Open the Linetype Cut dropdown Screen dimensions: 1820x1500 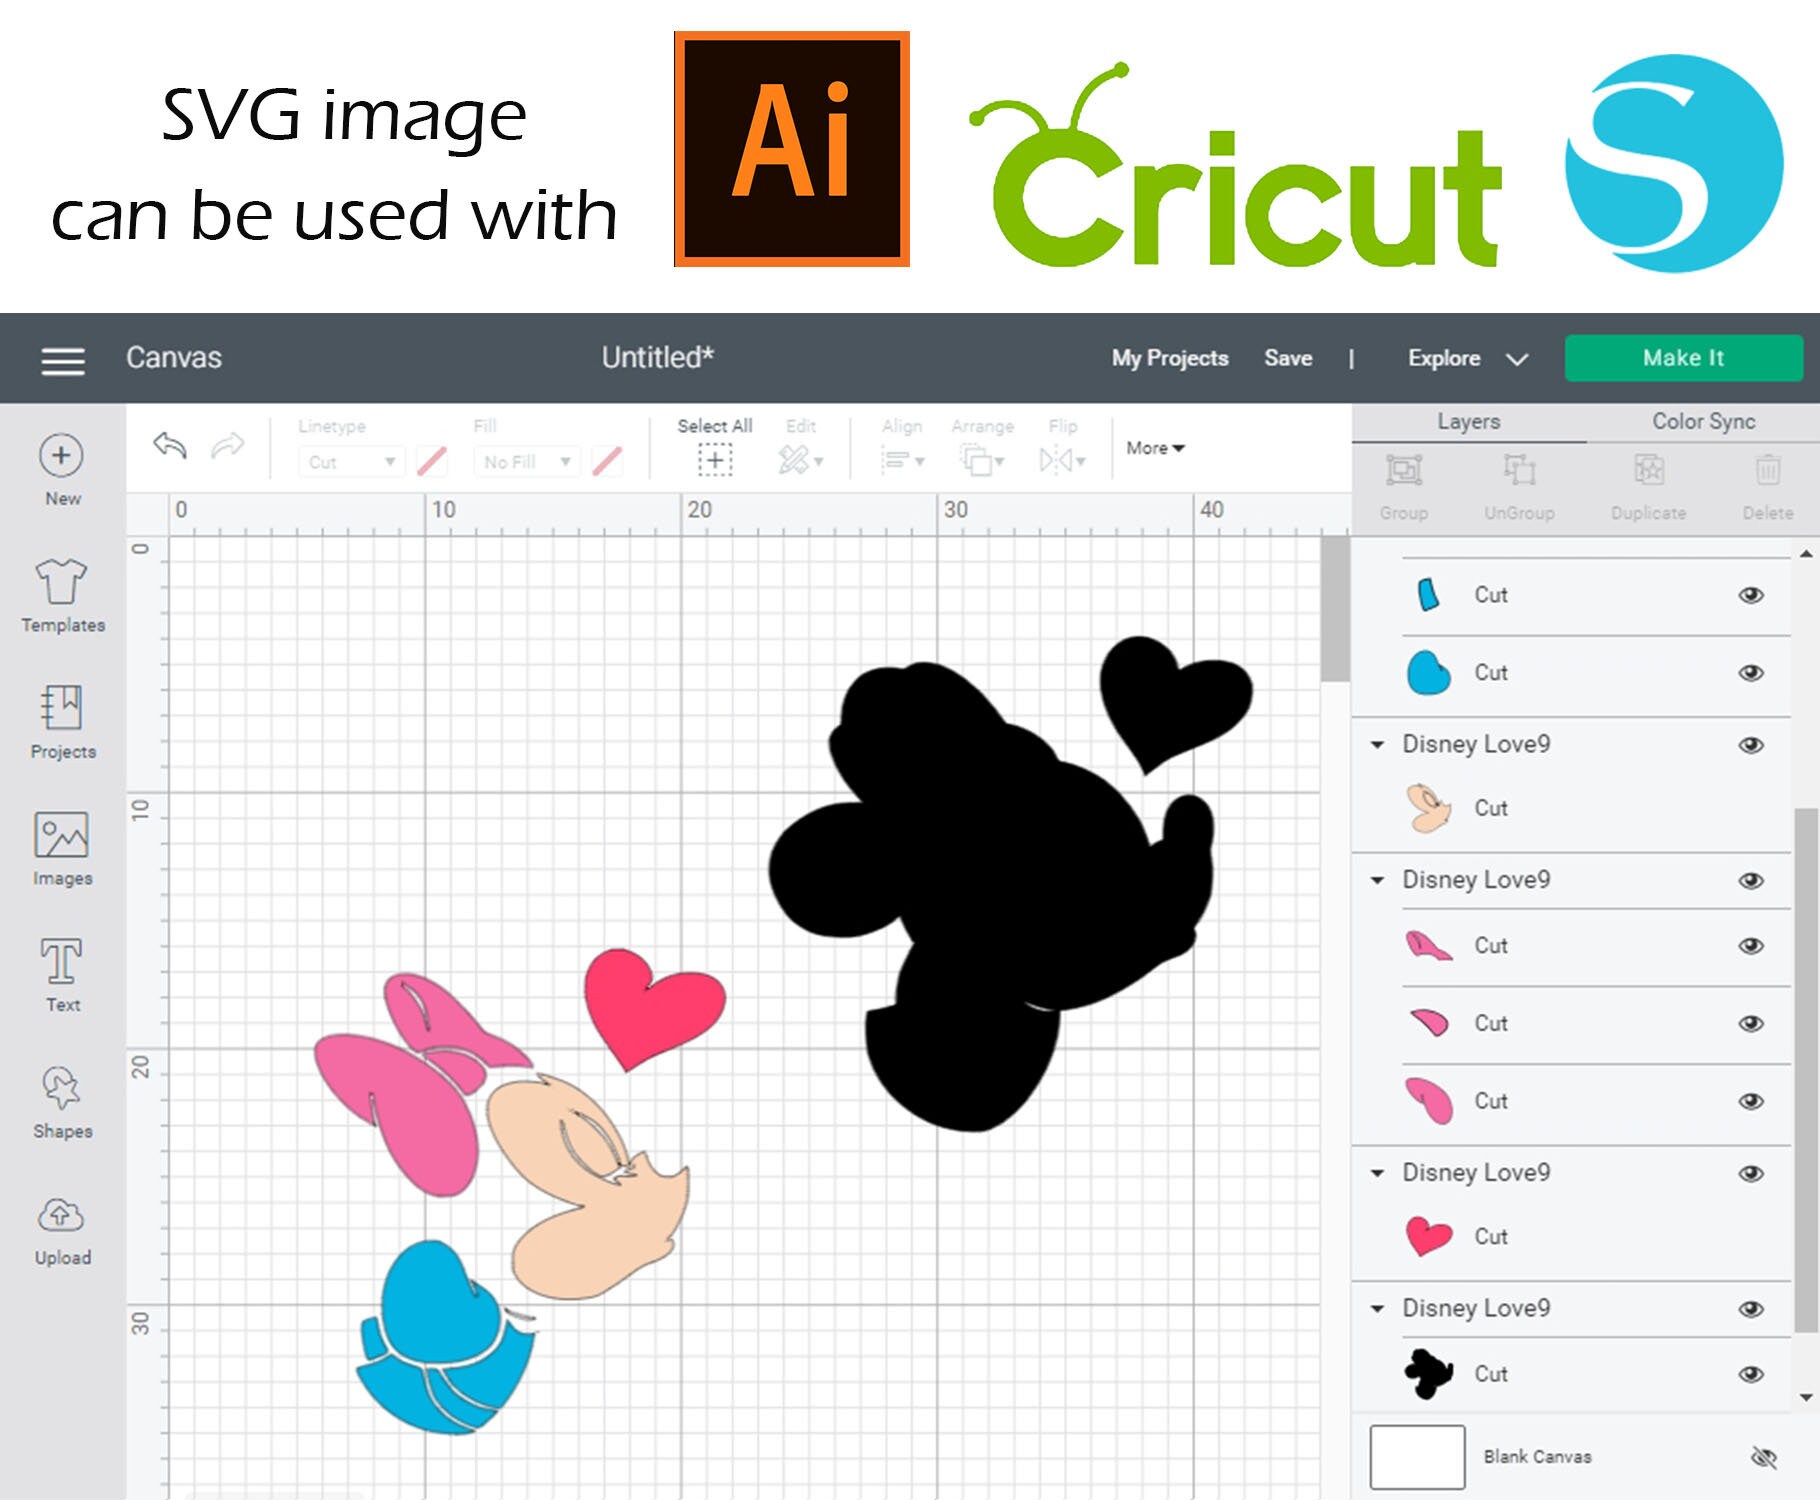(351, 462)
